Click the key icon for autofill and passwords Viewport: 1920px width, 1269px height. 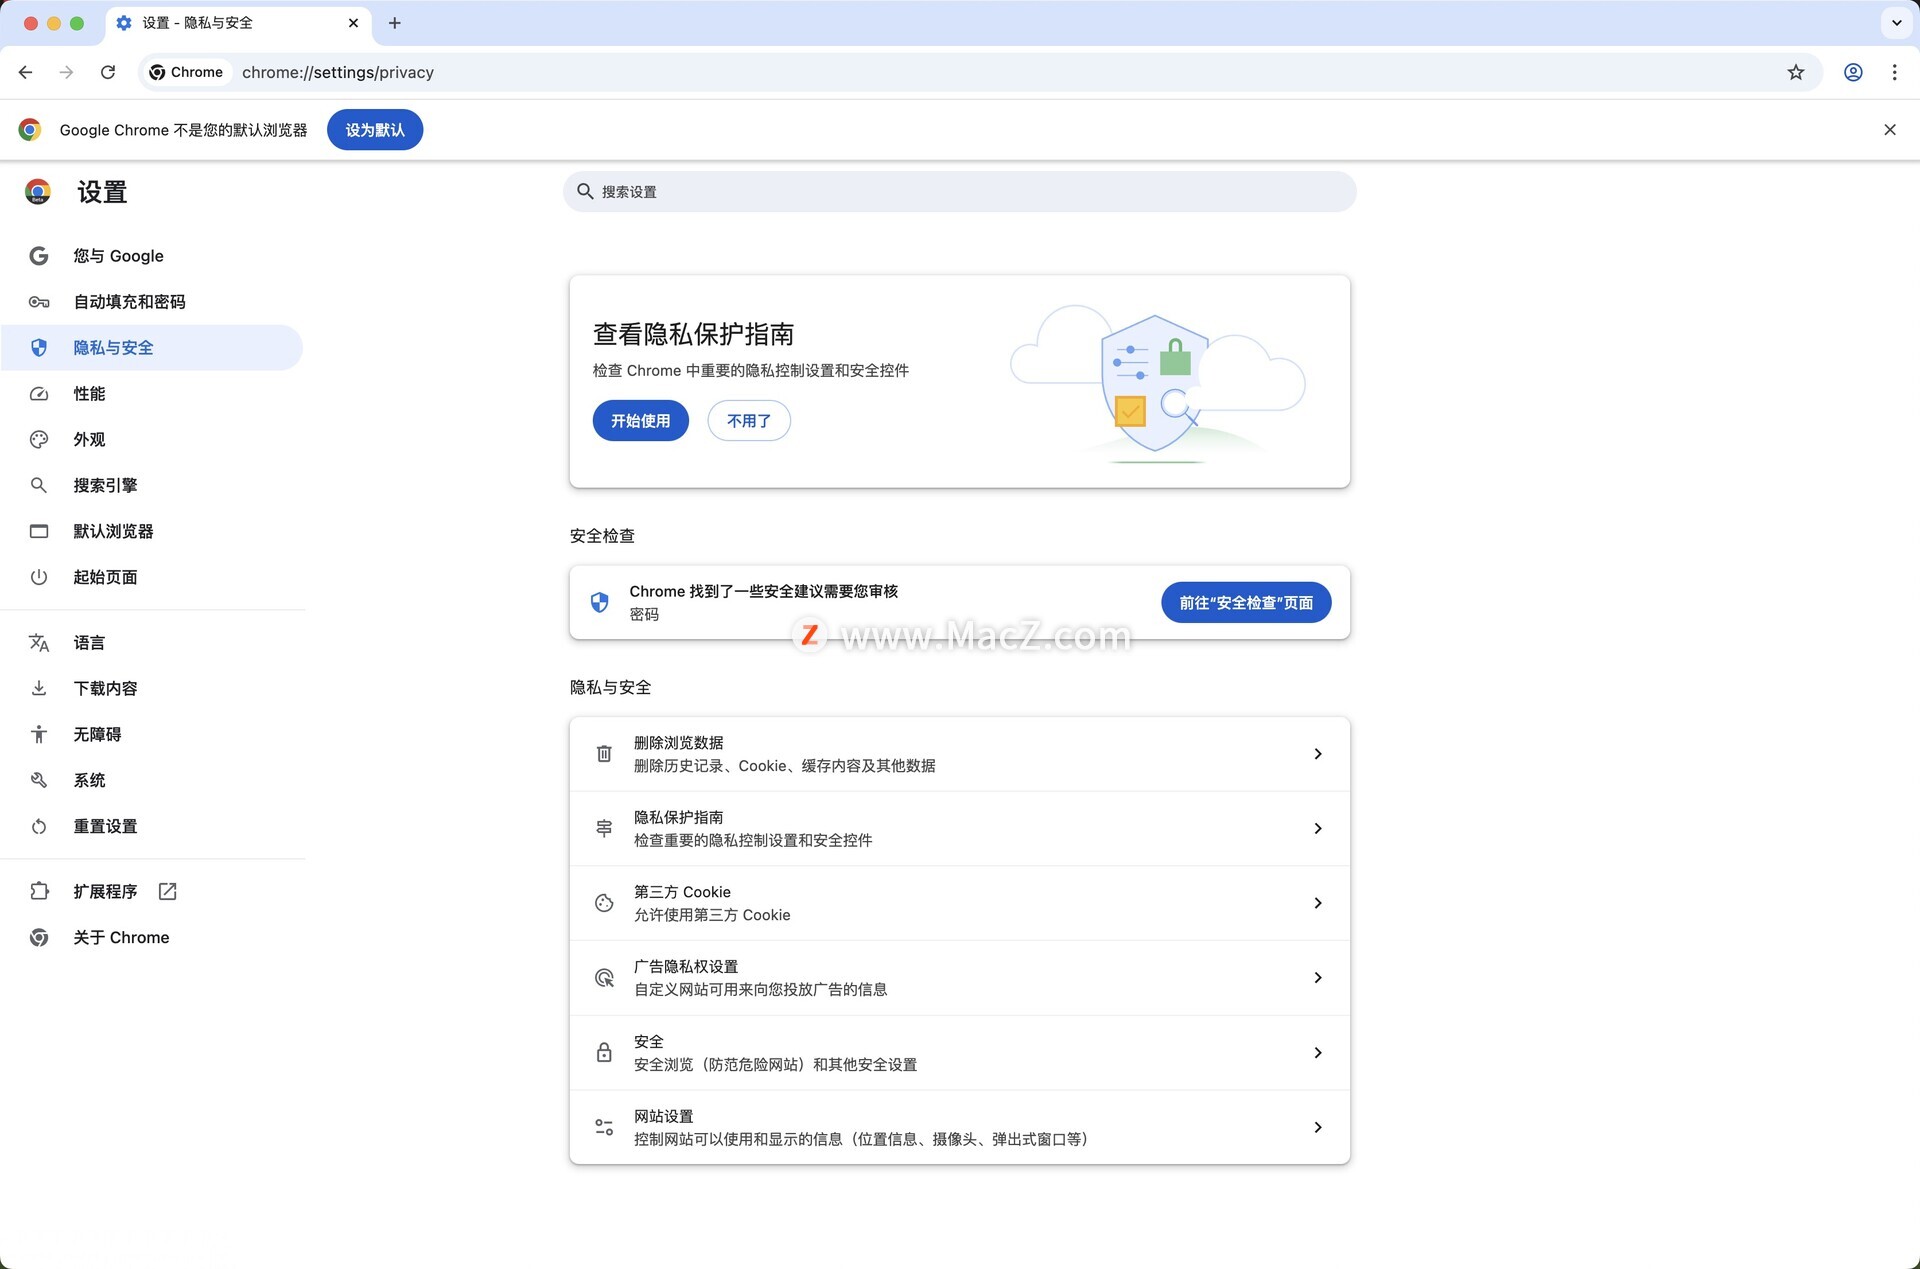(39, 302)
